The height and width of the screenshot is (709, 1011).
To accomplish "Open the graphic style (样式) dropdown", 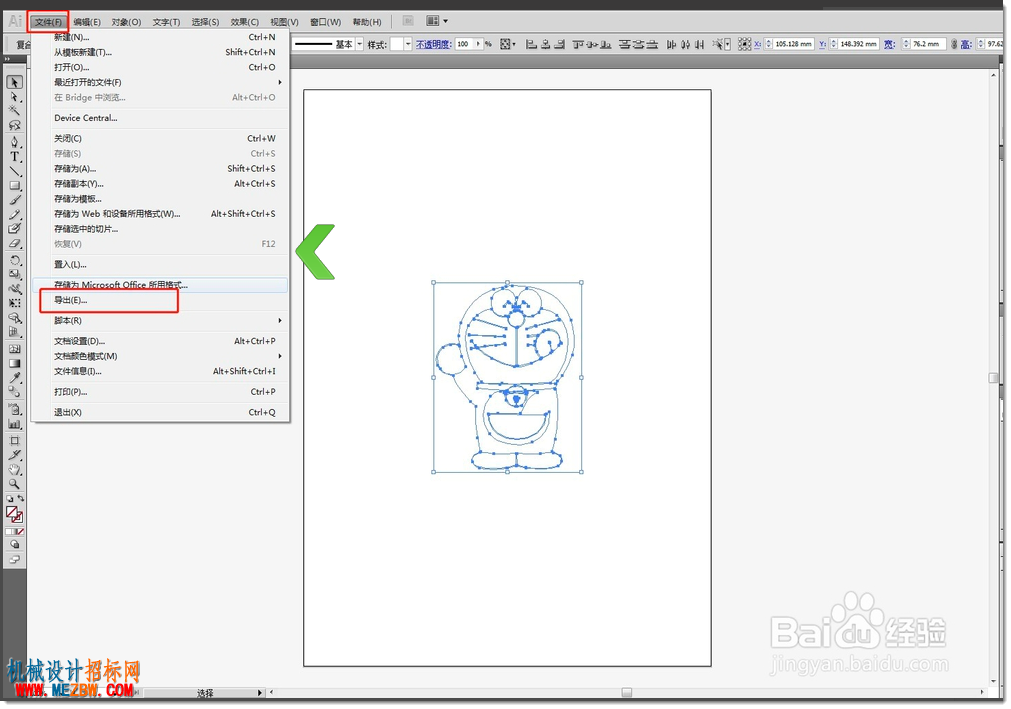I will [408, 44].
